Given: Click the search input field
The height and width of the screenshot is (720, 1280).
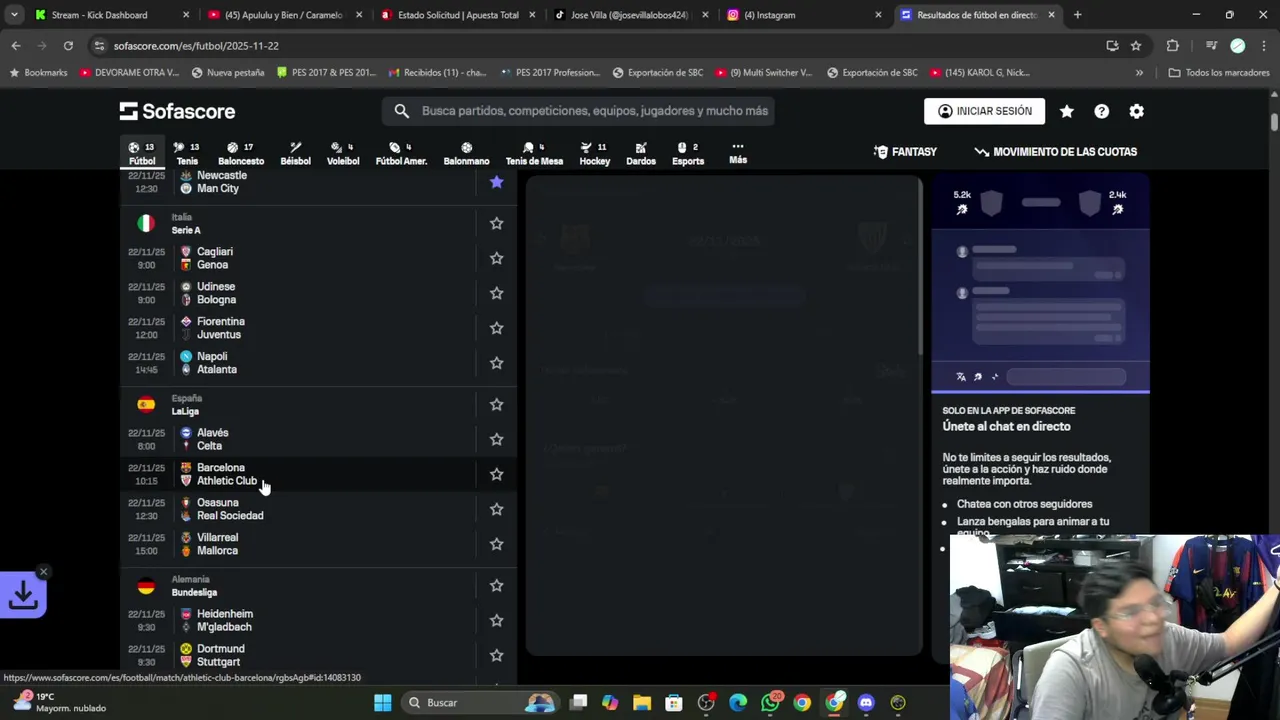Looking at the screenshot, I should 578,111.
